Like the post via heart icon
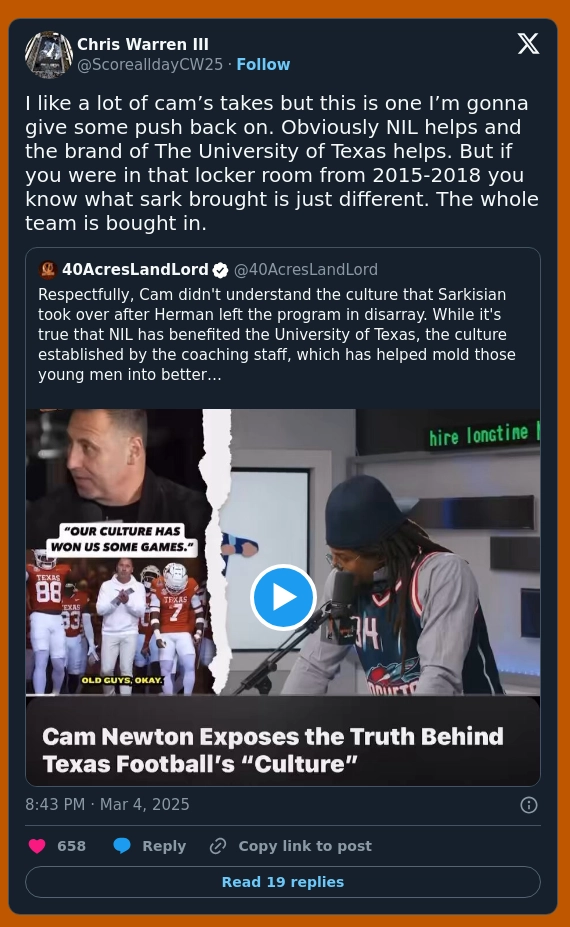Screen dimensions: 570x927 pyautogui.click(x=37, y=846)
